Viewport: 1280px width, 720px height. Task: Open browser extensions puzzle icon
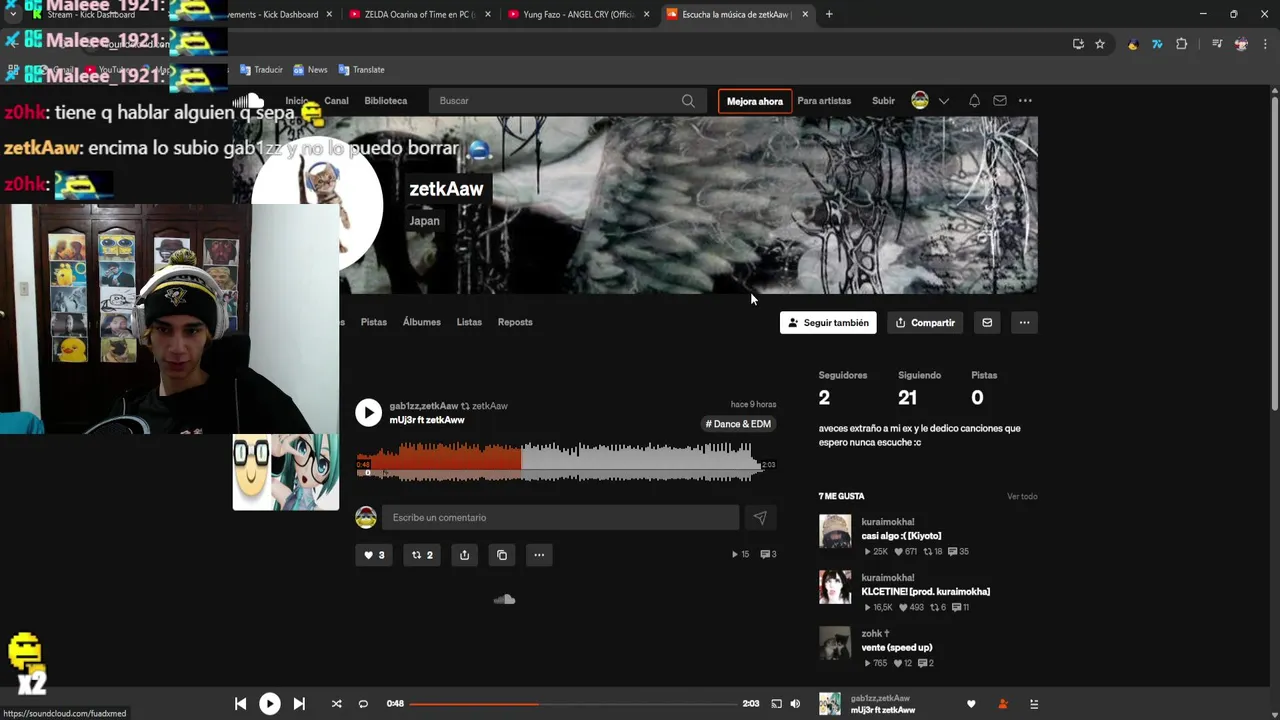coord(1182,44)
